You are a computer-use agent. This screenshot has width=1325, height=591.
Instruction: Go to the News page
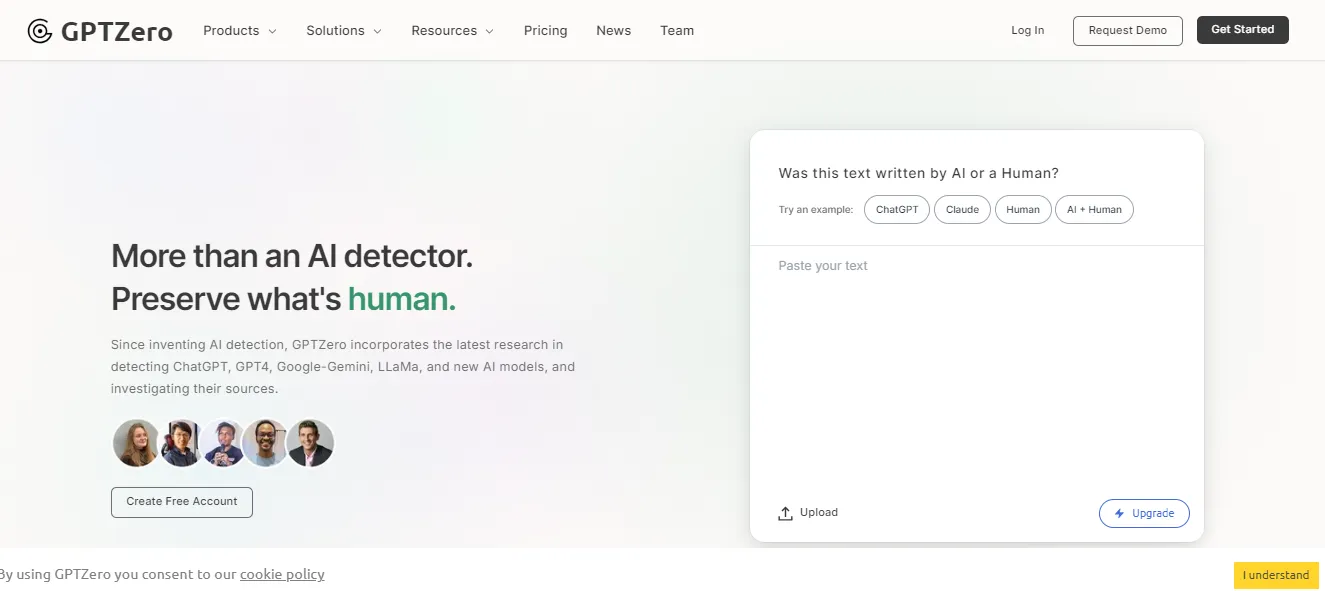click(x=613, y=31)
